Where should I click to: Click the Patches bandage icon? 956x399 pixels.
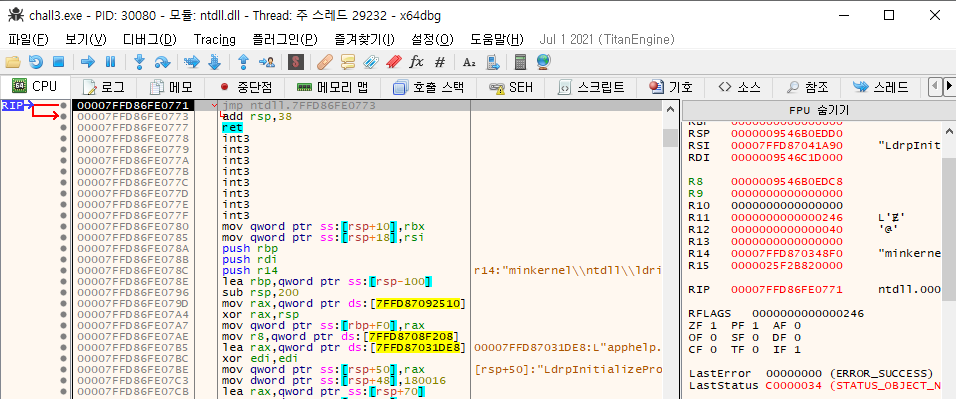click(325, 62)
